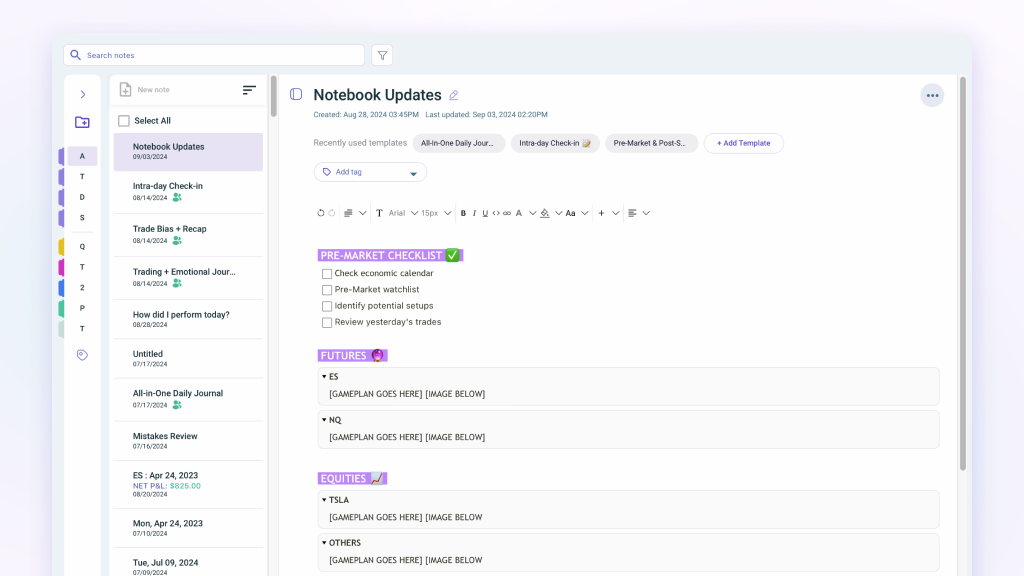The height and width of the screenshot is (576, 1024).
Task: Click the sort notes icon
Action: pyautogui.click(x=249, y=90)
